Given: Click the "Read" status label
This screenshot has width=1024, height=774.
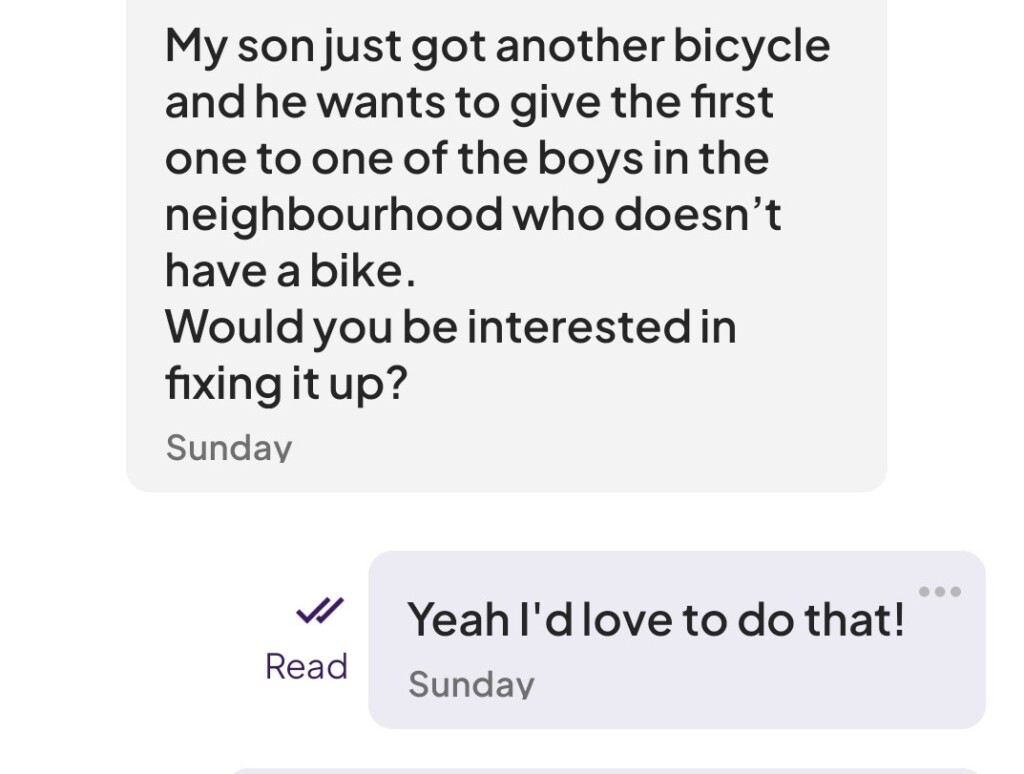Looking at the screenshot, I should [x=306, y=667].
